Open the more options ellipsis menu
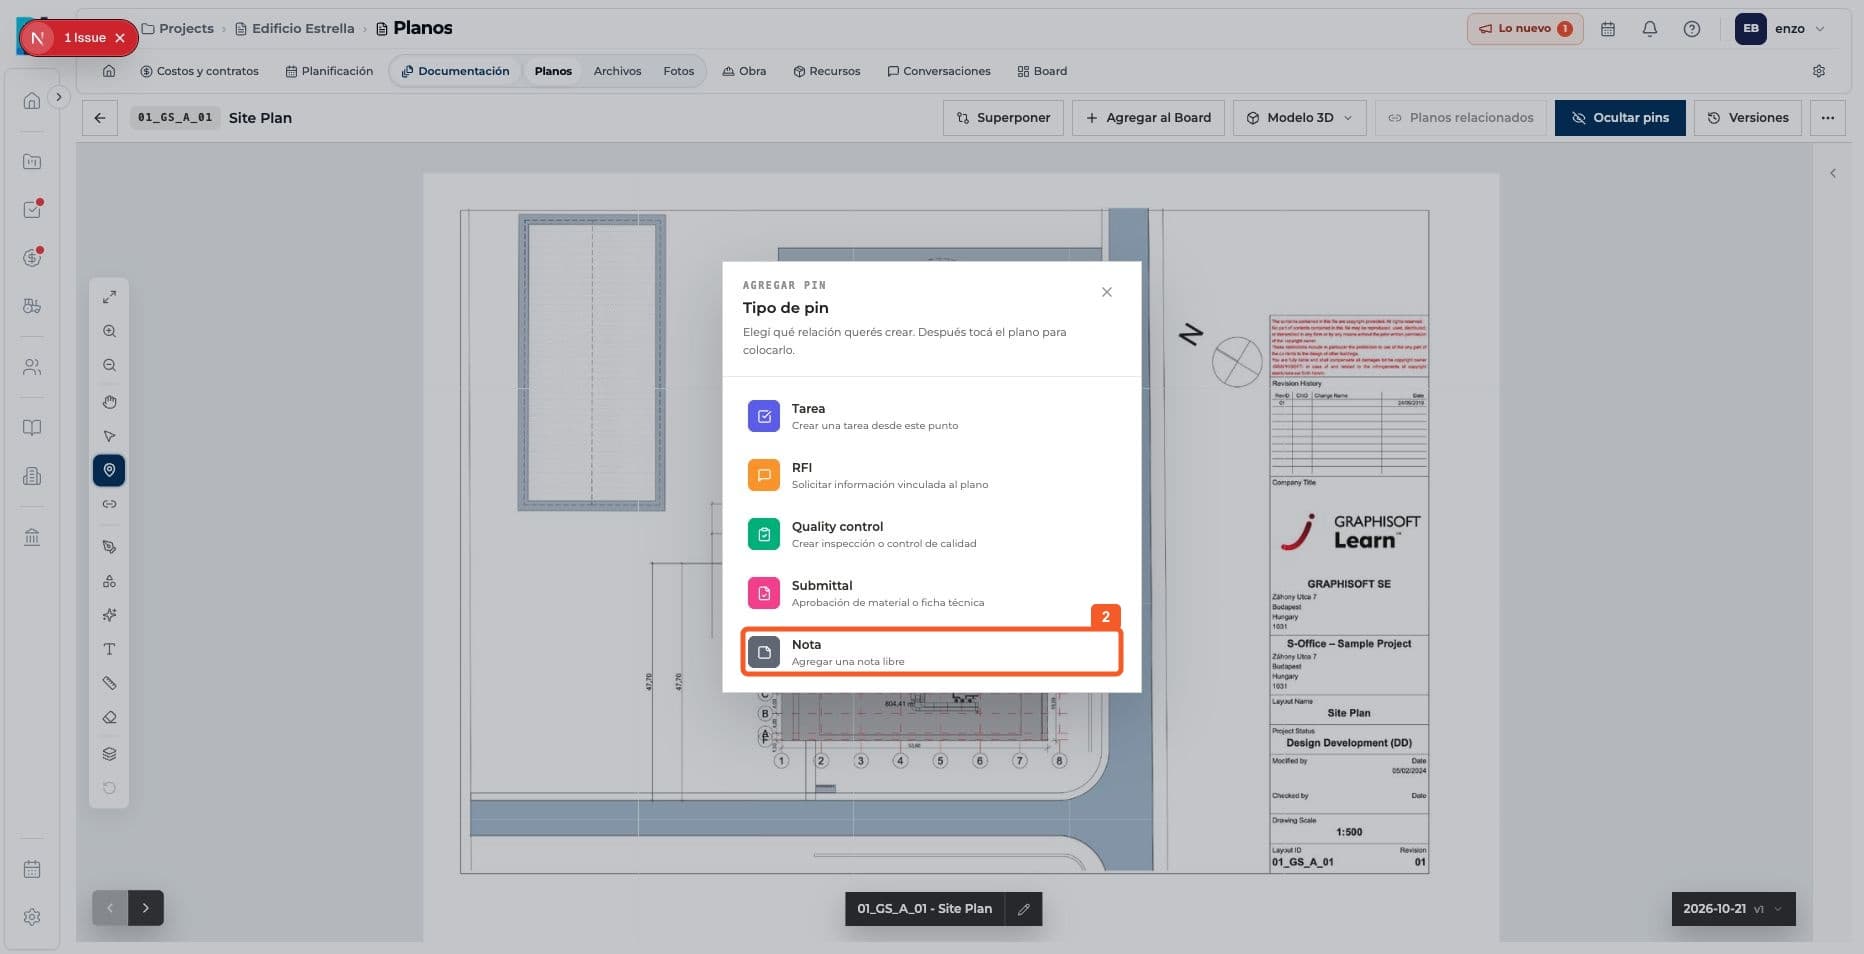The width and height of the screenshot is (1864, 954). pyautogui.click(x=1828, y=118)
